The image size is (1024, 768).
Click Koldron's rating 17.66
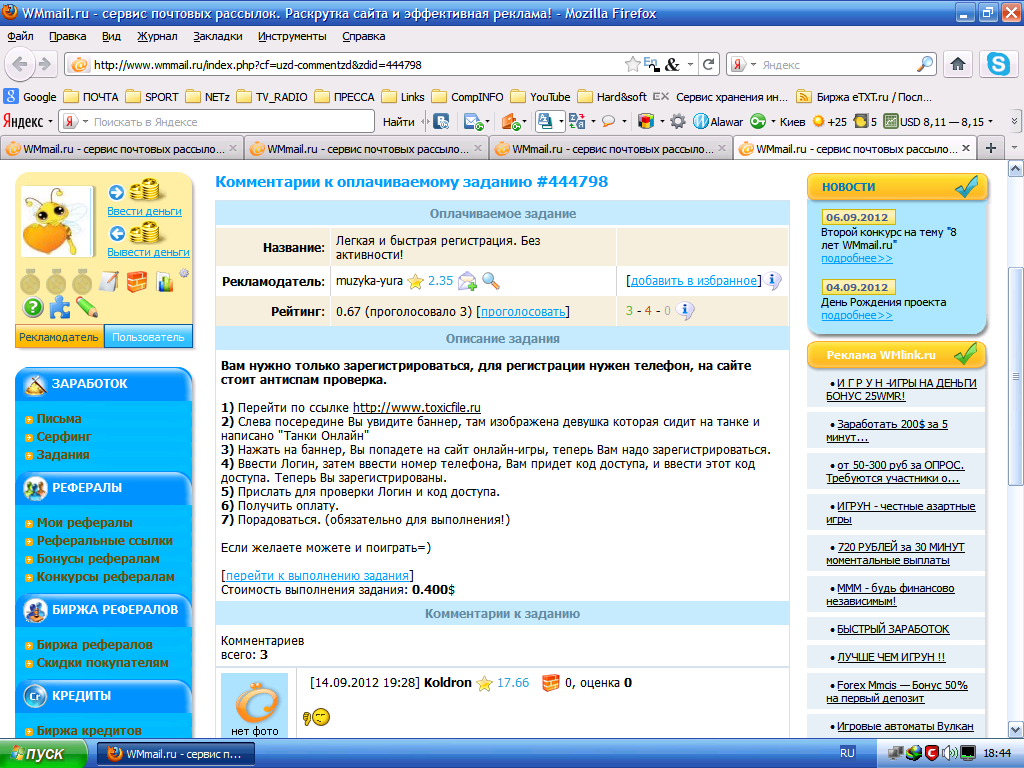click(x=513, y=682)
